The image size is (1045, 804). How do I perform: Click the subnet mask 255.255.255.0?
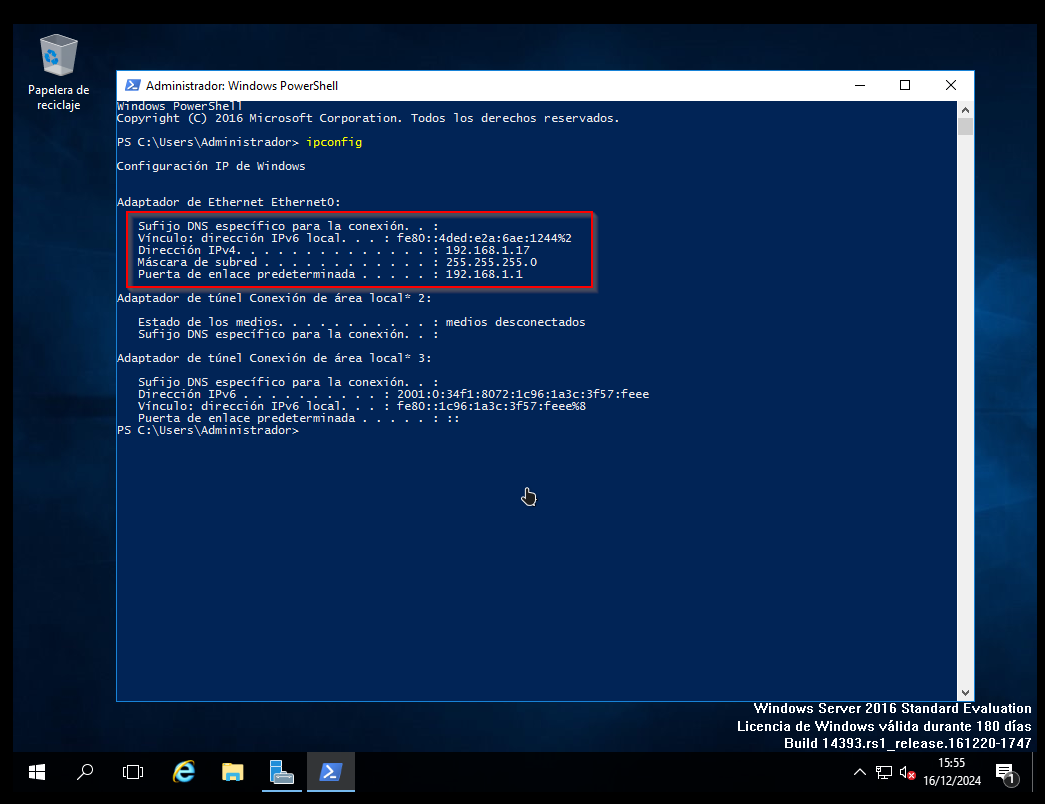pyautogui.click(x=491, y=262)
